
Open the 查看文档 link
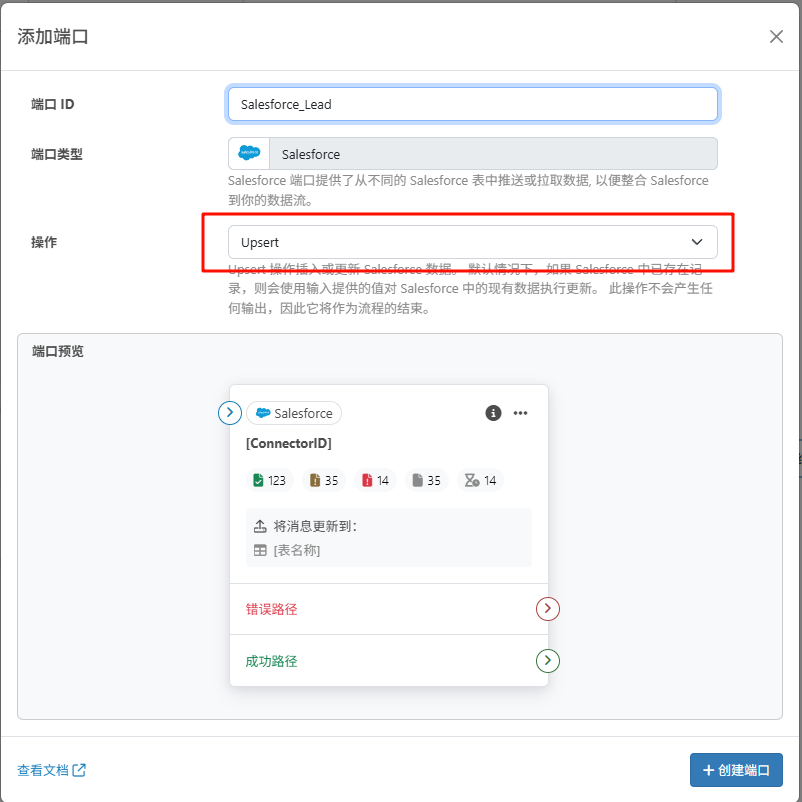coord(51,770)
